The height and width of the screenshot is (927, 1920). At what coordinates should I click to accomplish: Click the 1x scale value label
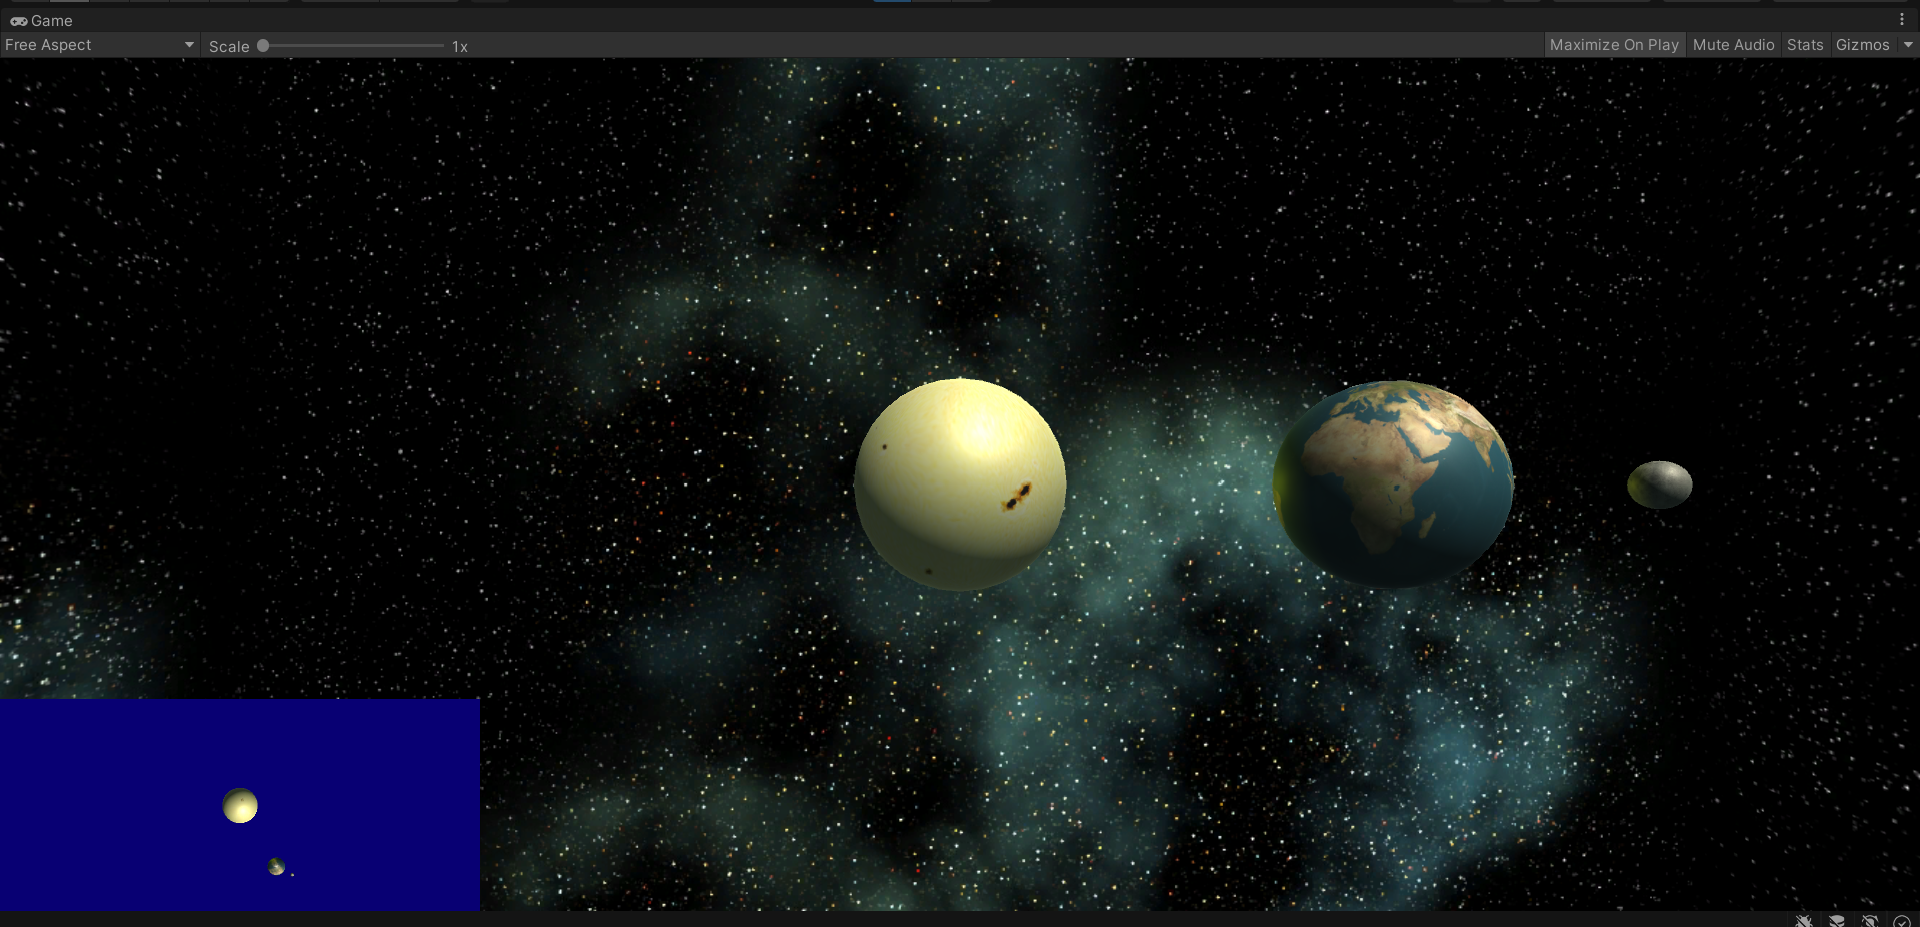pos(460,46)
